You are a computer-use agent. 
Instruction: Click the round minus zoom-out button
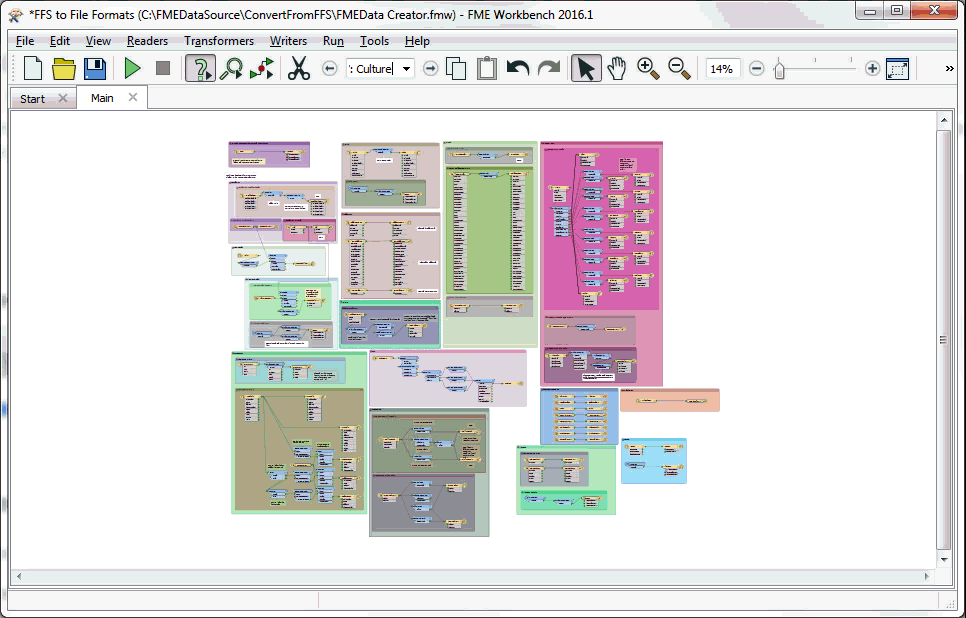tap(757, 69)
